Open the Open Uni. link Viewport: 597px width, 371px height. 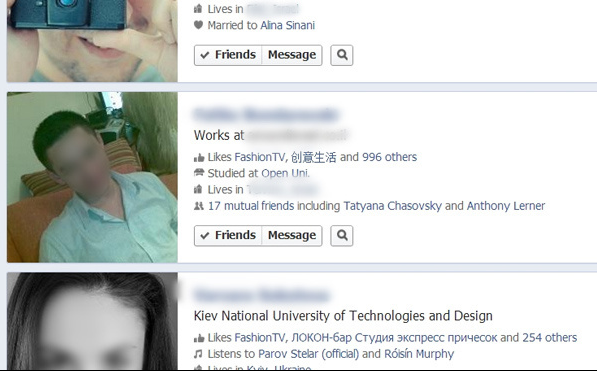285,173
